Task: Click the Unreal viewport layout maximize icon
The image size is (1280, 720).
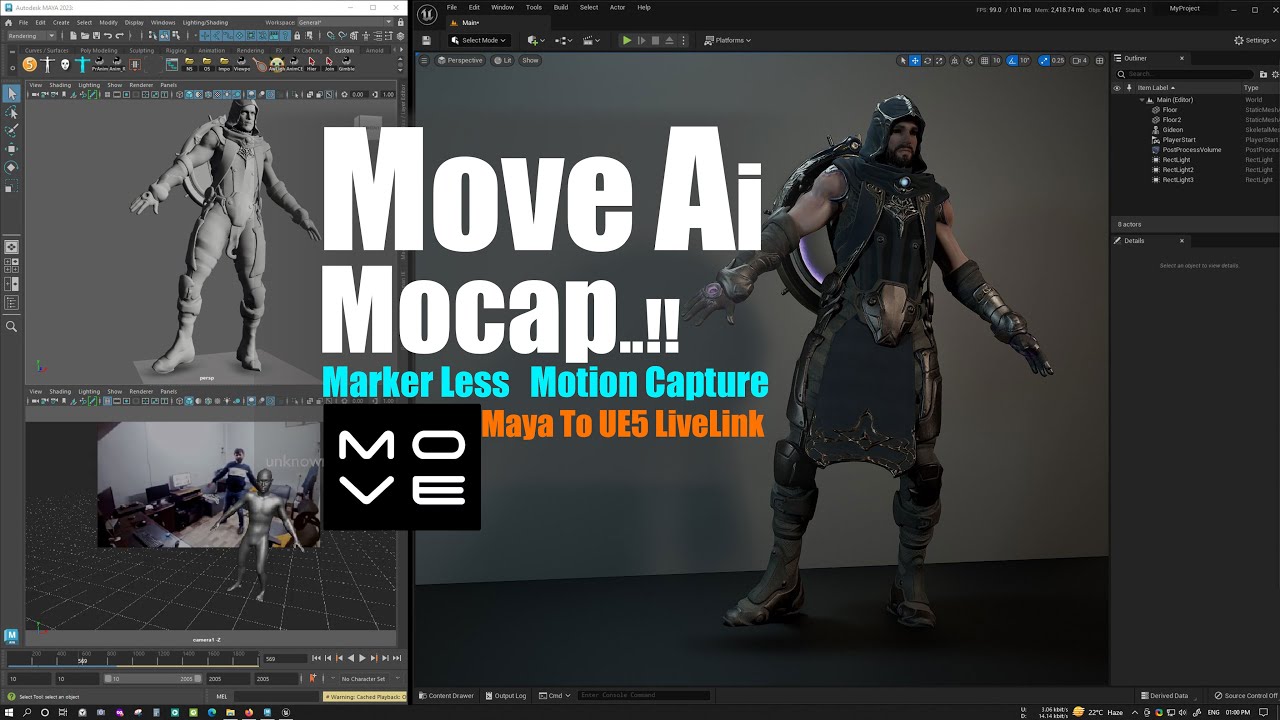Action: (x=1099, y=60)
